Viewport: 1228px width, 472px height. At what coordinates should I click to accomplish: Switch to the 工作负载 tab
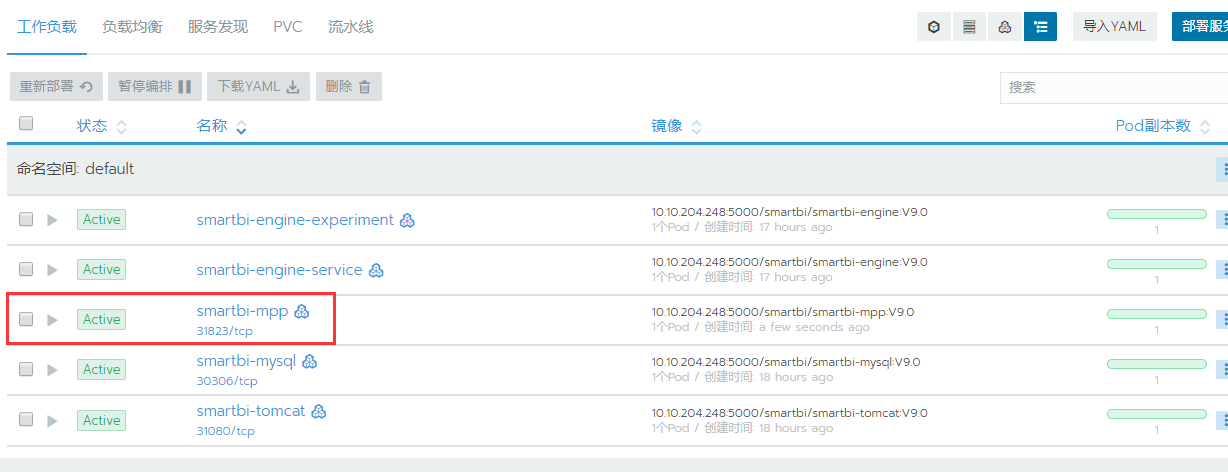pyautogui.click(x=47, y=27)
